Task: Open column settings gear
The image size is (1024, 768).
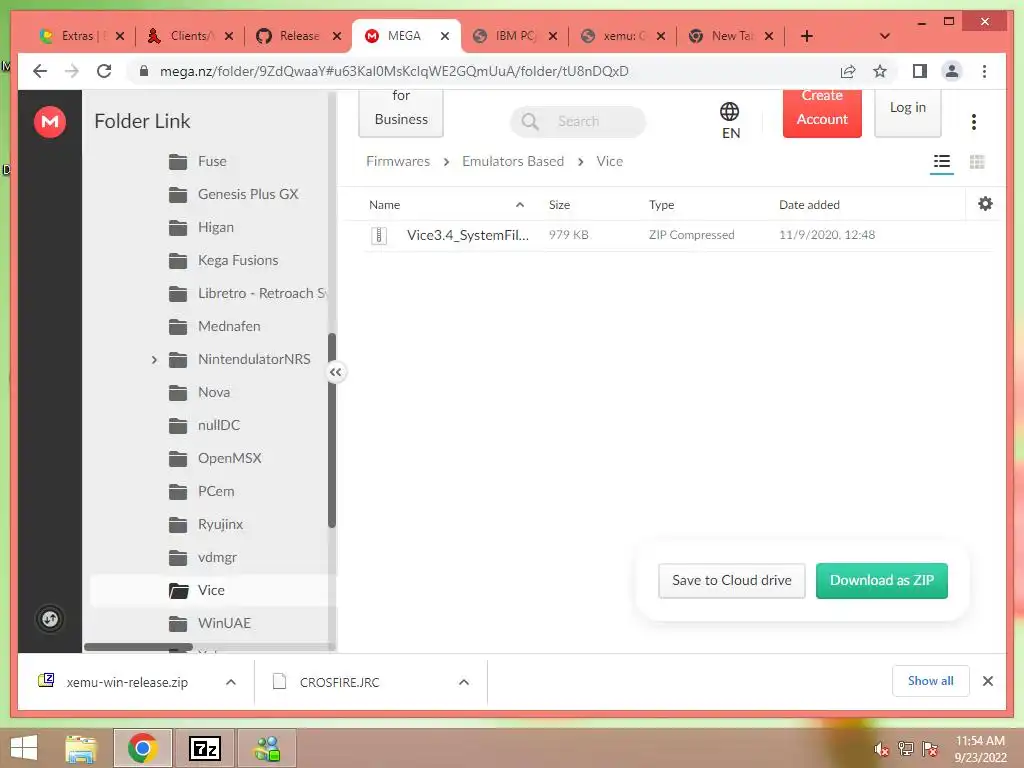Action: pos(985,204)
